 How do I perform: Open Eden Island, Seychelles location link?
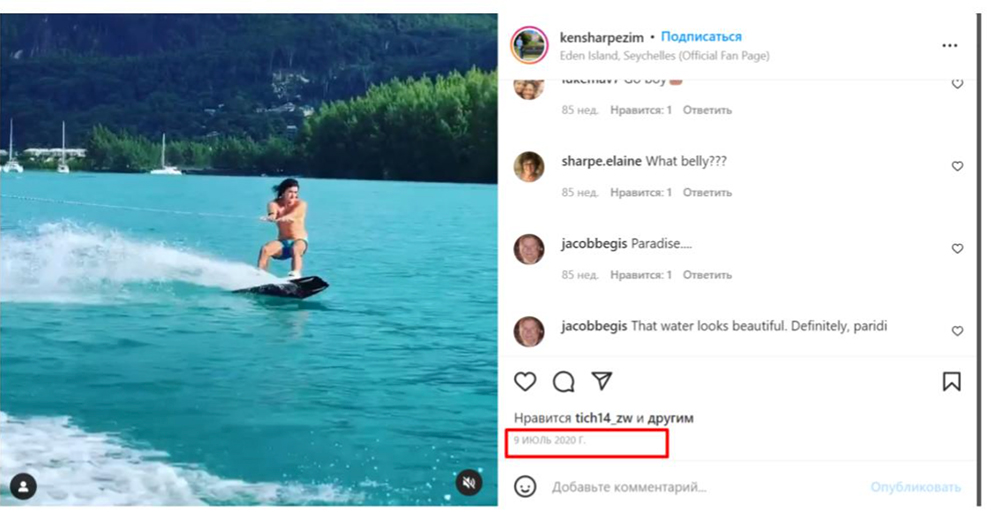coord(665,55)
